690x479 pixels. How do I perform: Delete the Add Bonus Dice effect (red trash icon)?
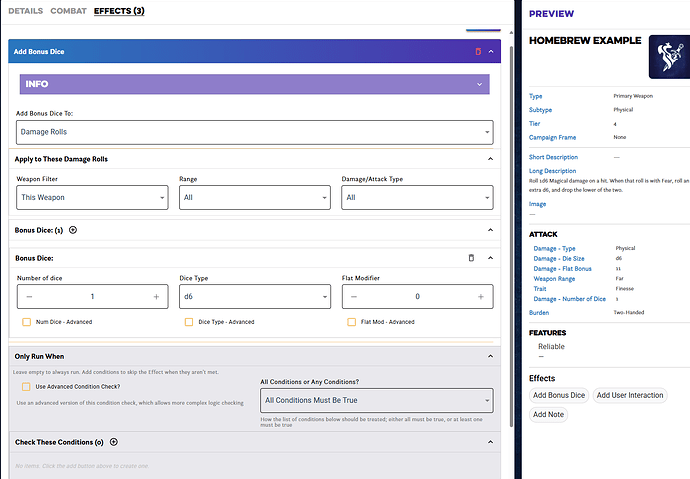tap(478, 51)
